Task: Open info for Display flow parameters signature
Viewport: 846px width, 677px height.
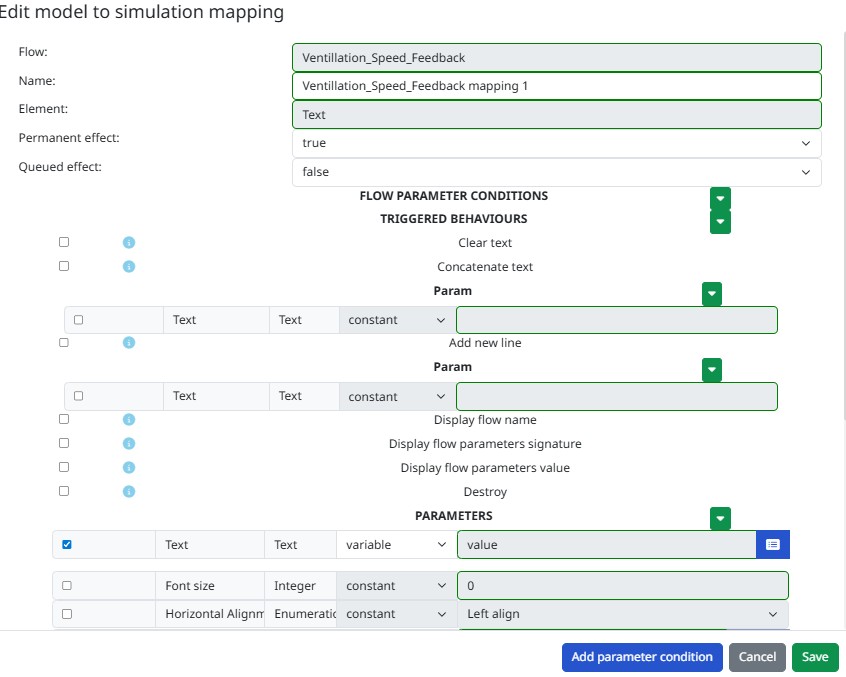Action: [127, 443]
